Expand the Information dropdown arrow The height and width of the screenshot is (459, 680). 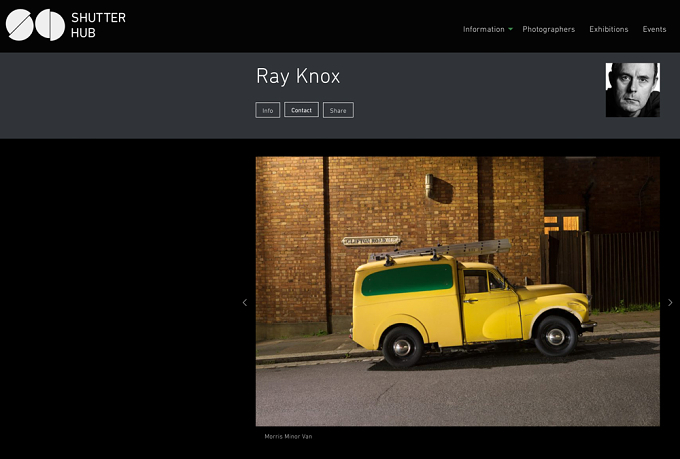pyautogui.click(x=510, y=29)
